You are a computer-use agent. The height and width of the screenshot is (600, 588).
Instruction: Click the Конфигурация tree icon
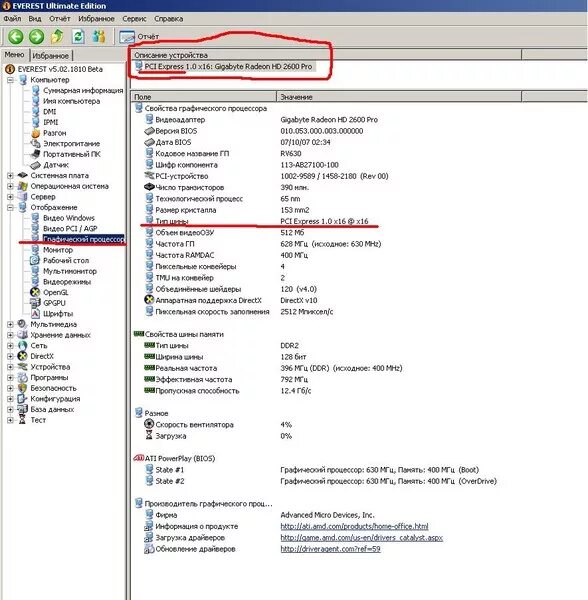pos(23,399)
